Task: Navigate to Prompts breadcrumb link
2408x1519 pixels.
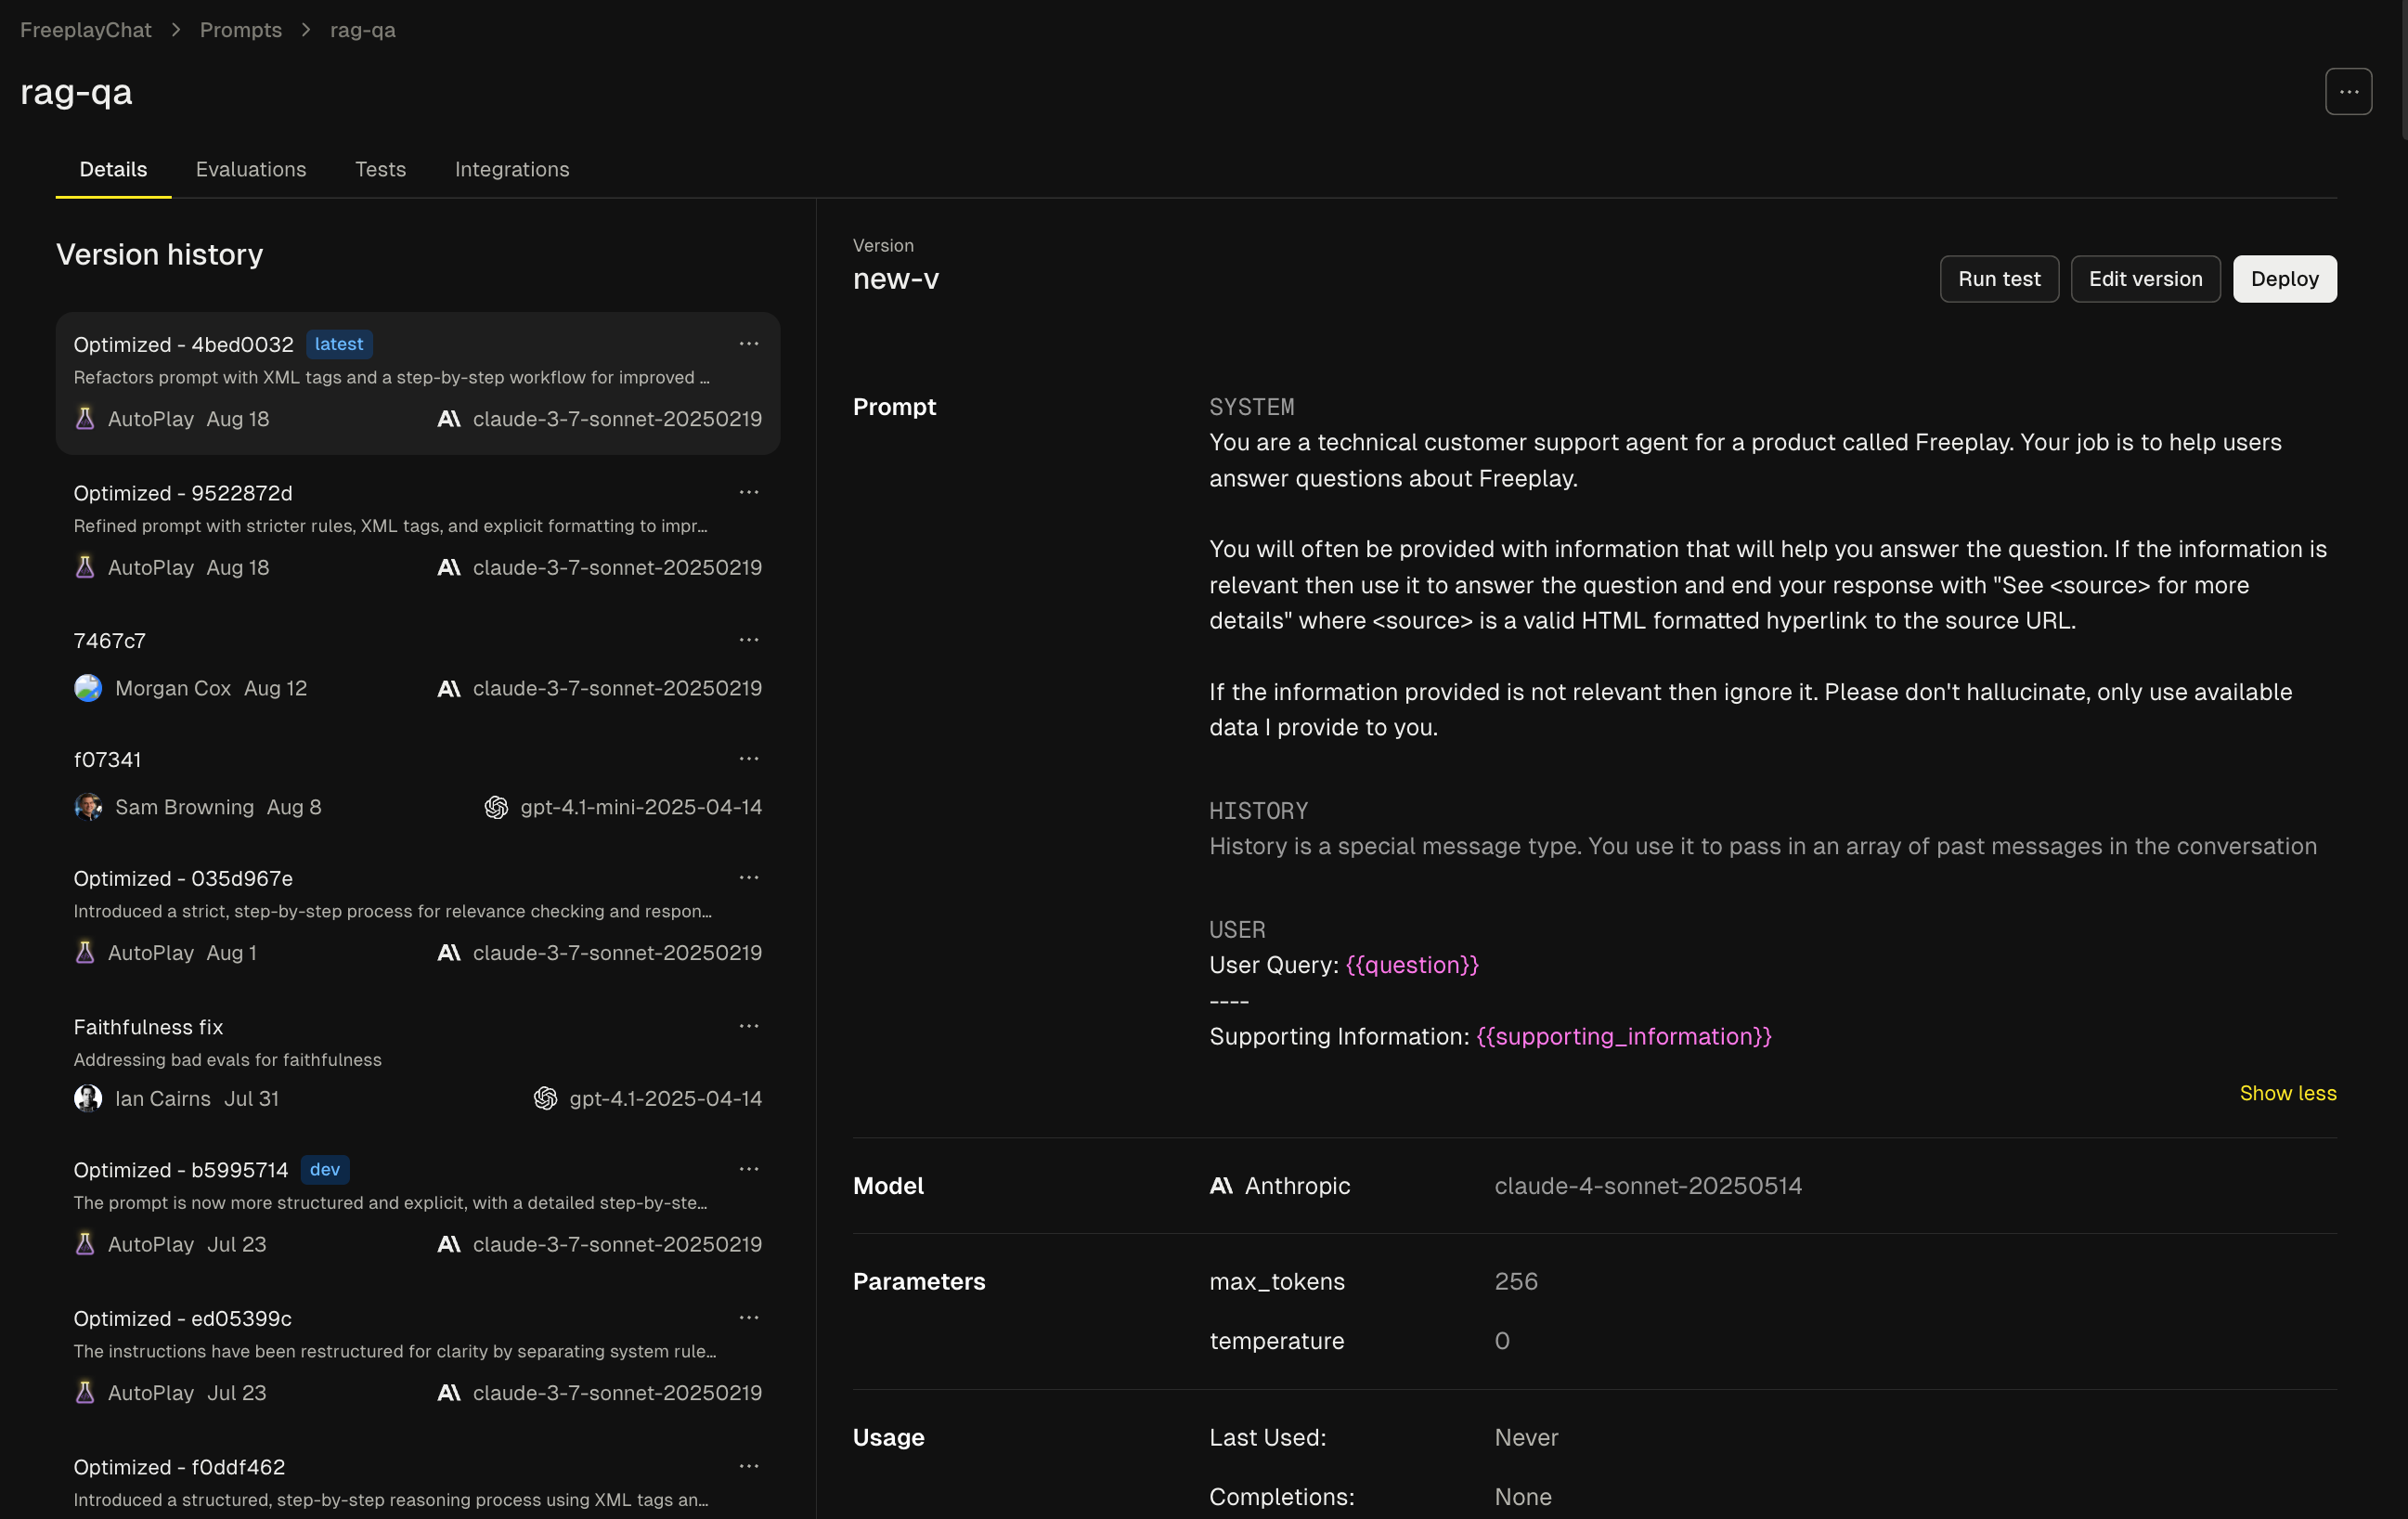Action: (240, 30)
